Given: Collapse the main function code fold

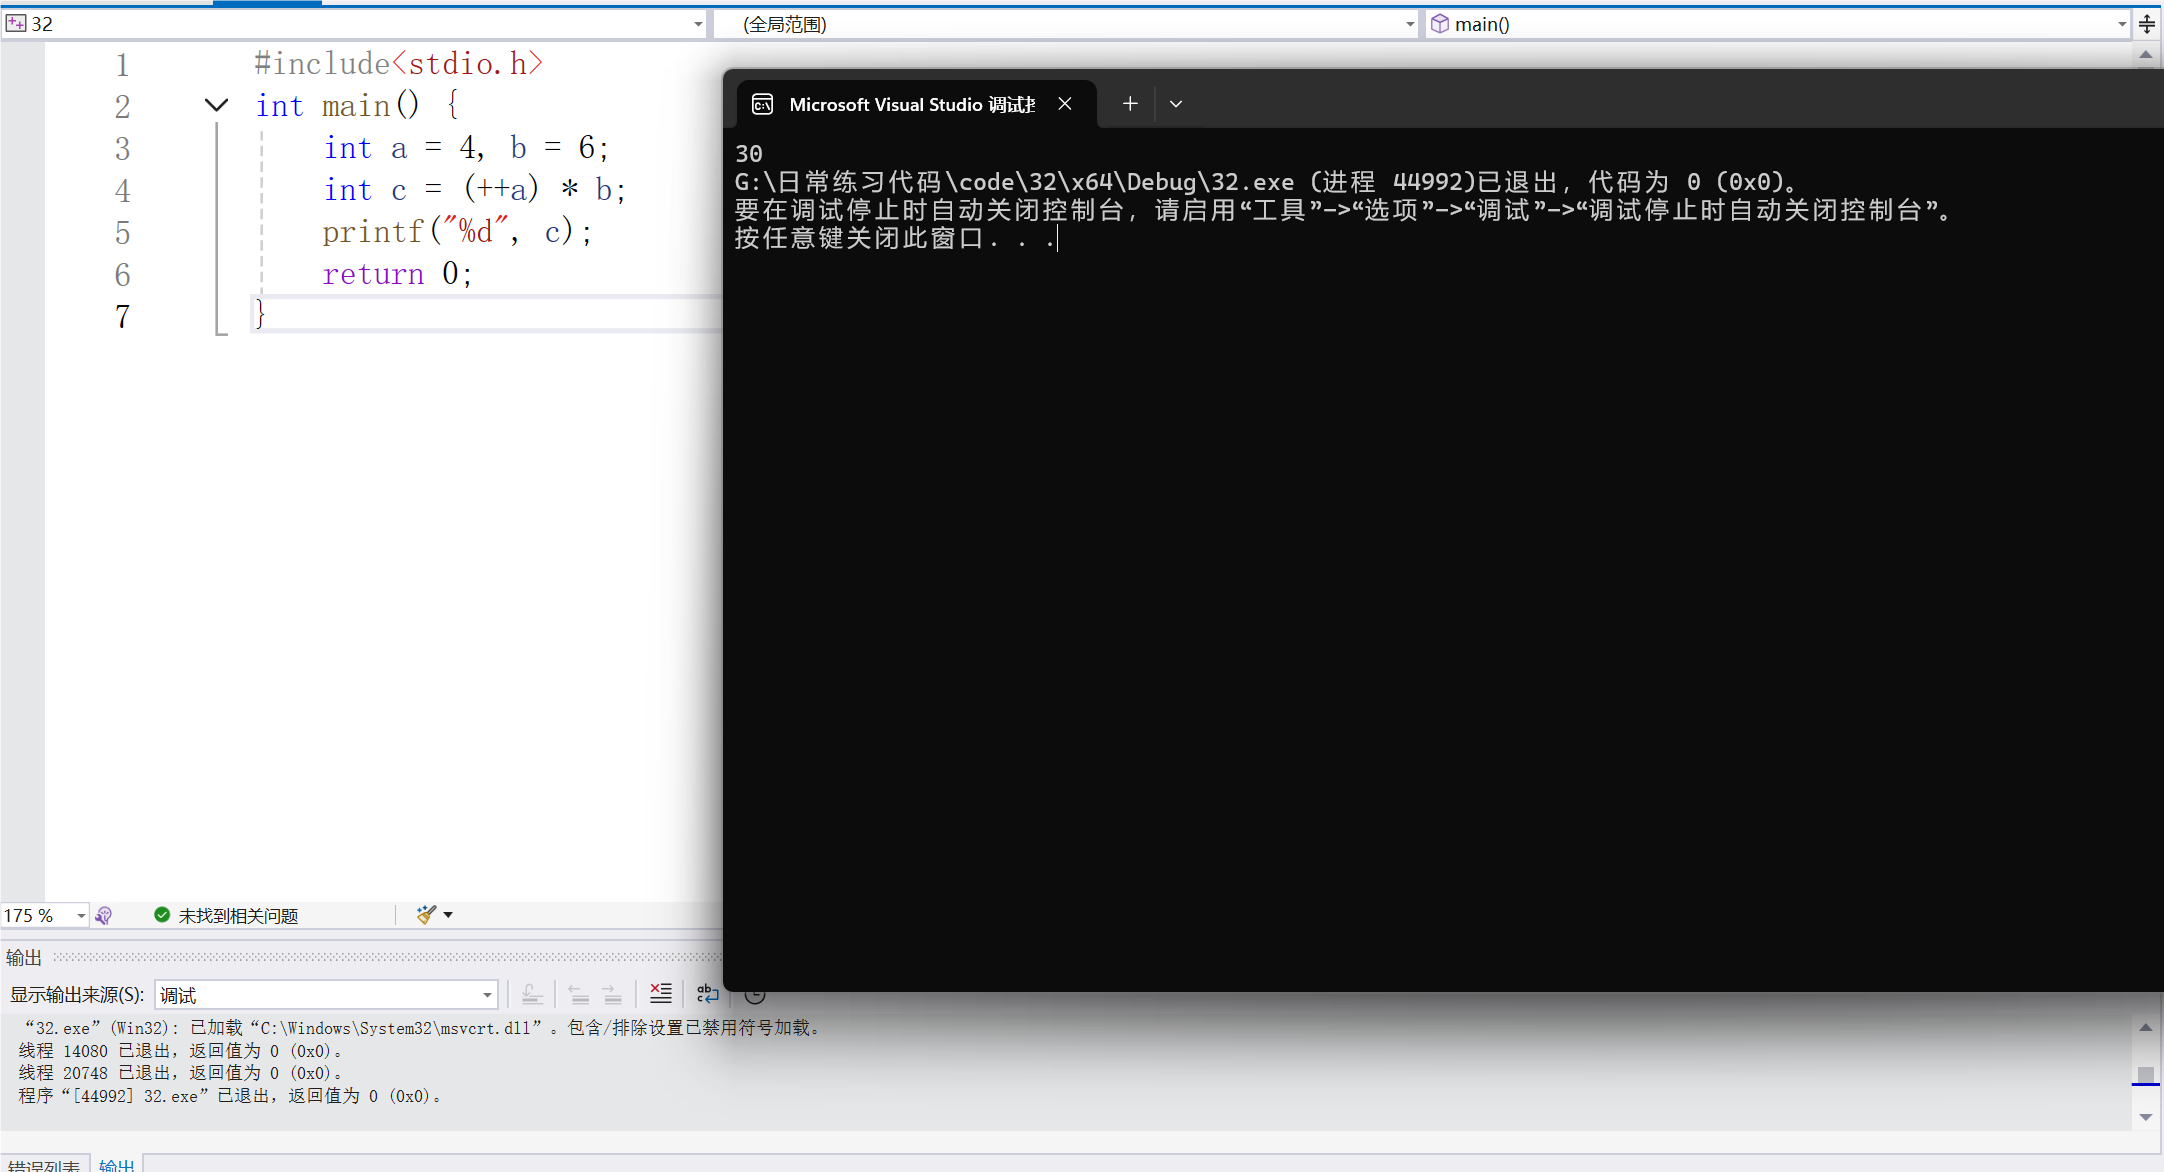Looking at the screenshot, I should pyautogui.click(x=216, y=105).
